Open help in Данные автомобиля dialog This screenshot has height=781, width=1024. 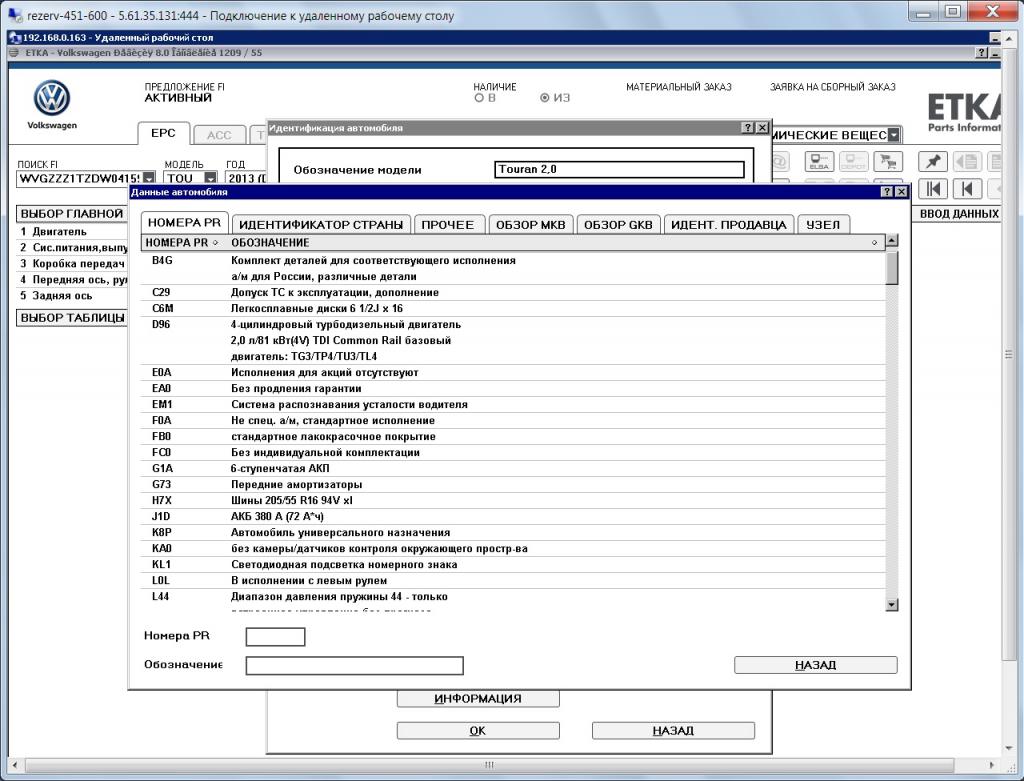point(886,192)
